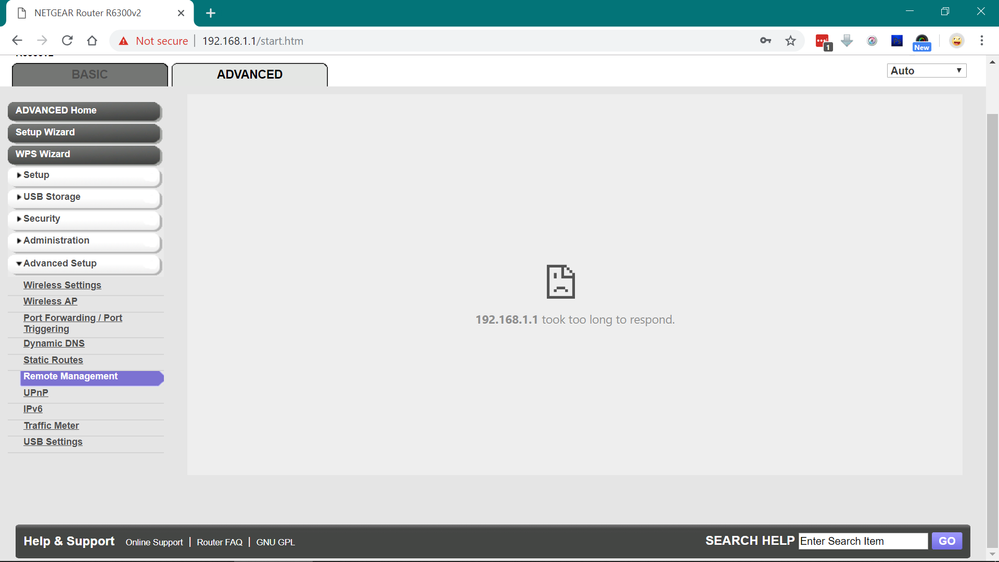Open Wireless AP page
The height and width of the screenshot is (562, 999).
(50, 301)
